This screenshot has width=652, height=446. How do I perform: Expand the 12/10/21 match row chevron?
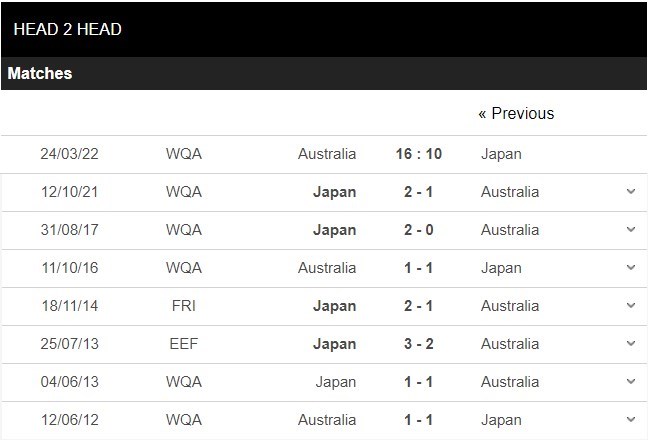(631, 192)
